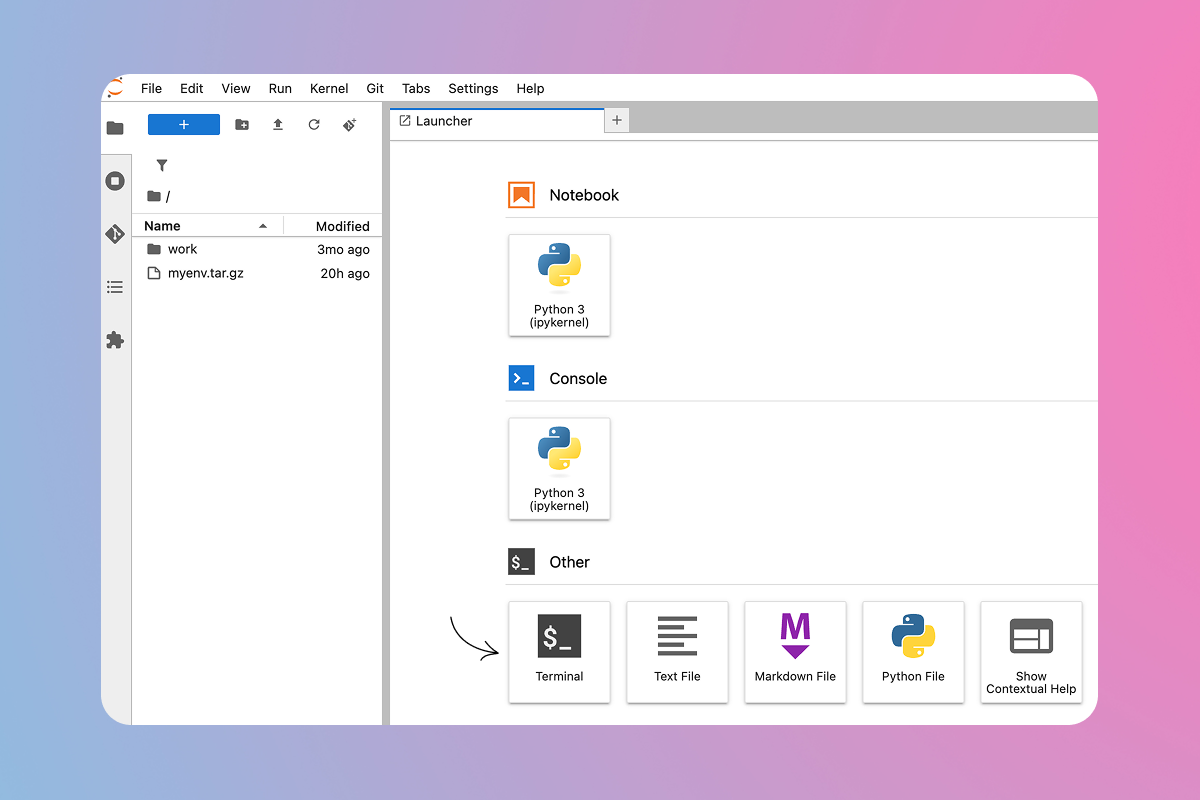Open the Kernel menu
1200x800 pixels.
pos(329,88)
